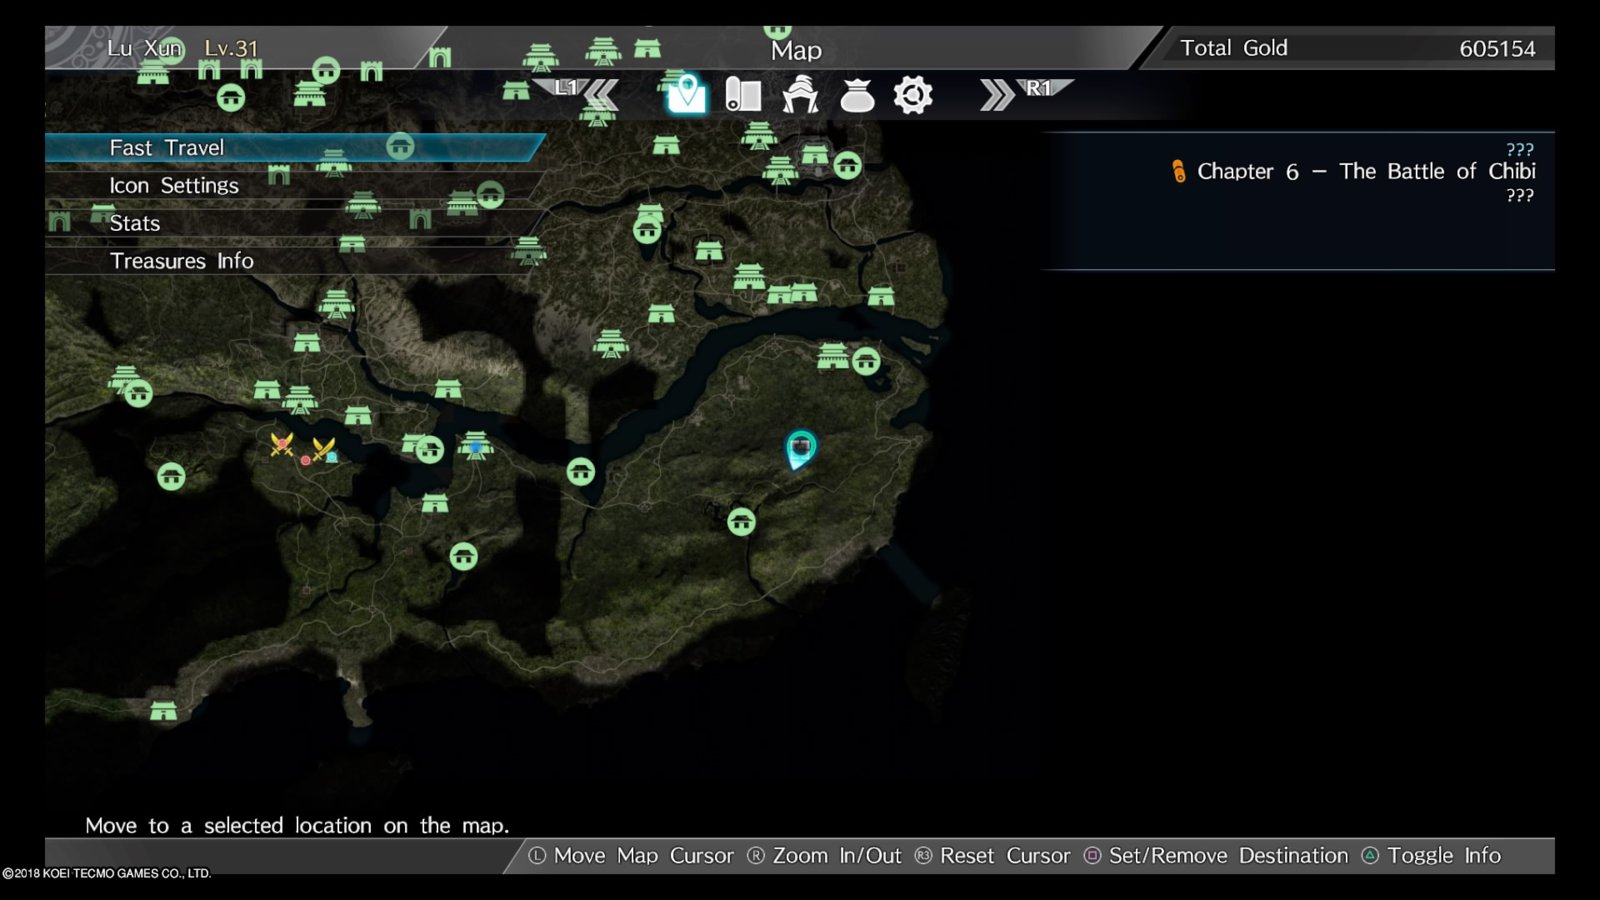Open the gear settings tab icon
The width and height of the screenshot is (1600, 900).
coord(913,95)
